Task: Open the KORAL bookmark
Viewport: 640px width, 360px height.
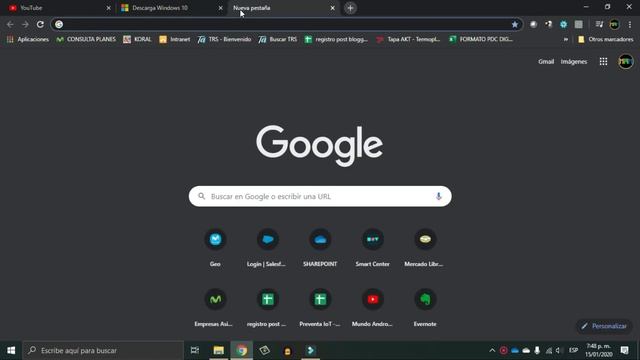Action: [137, 40]
